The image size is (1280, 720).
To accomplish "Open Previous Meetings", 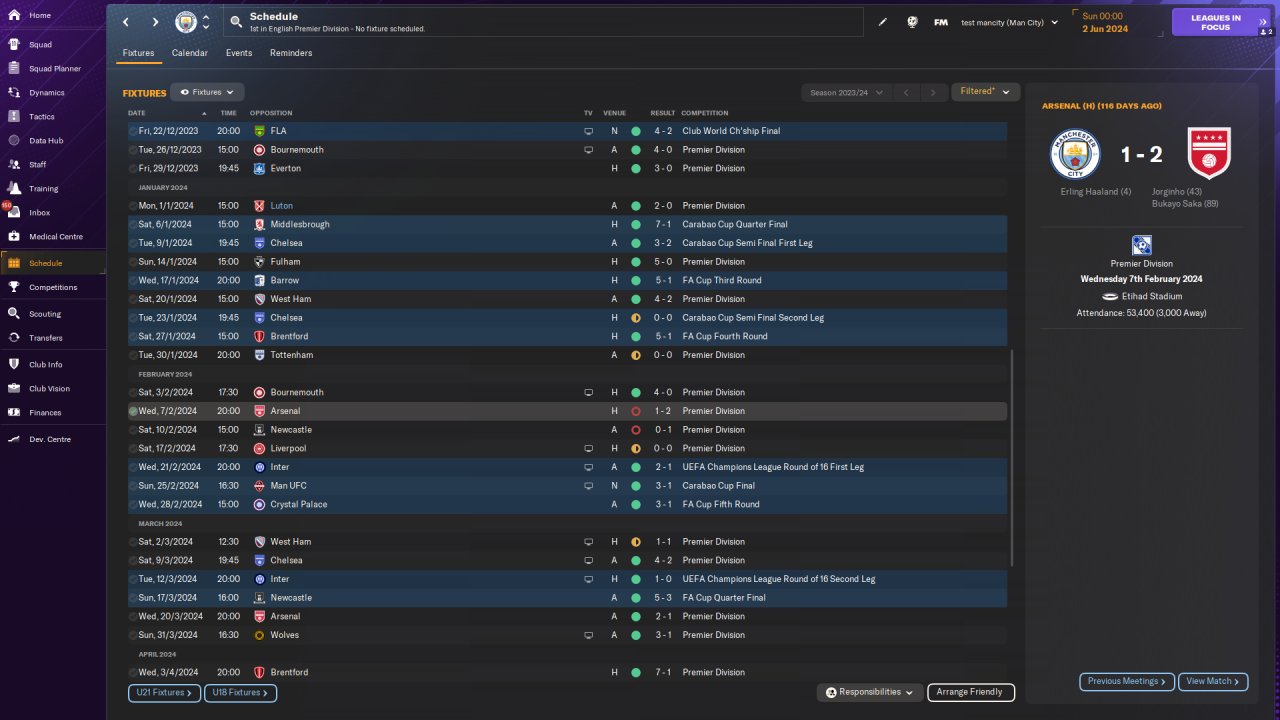I will point(1127,681).
